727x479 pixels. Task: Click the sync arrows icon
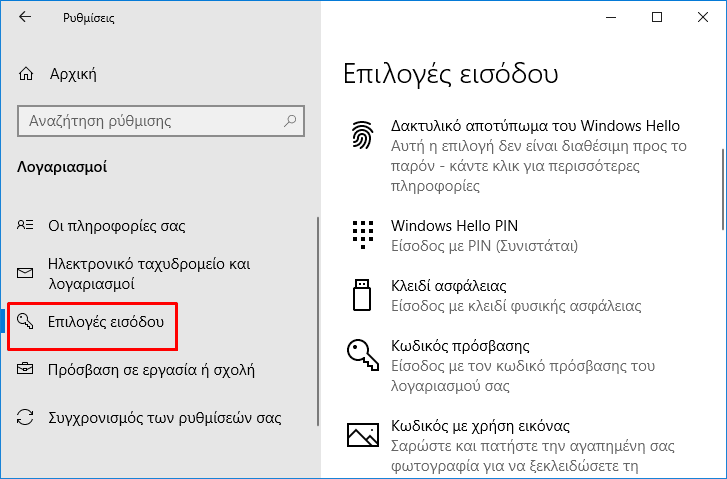click(x=25, y=417)
